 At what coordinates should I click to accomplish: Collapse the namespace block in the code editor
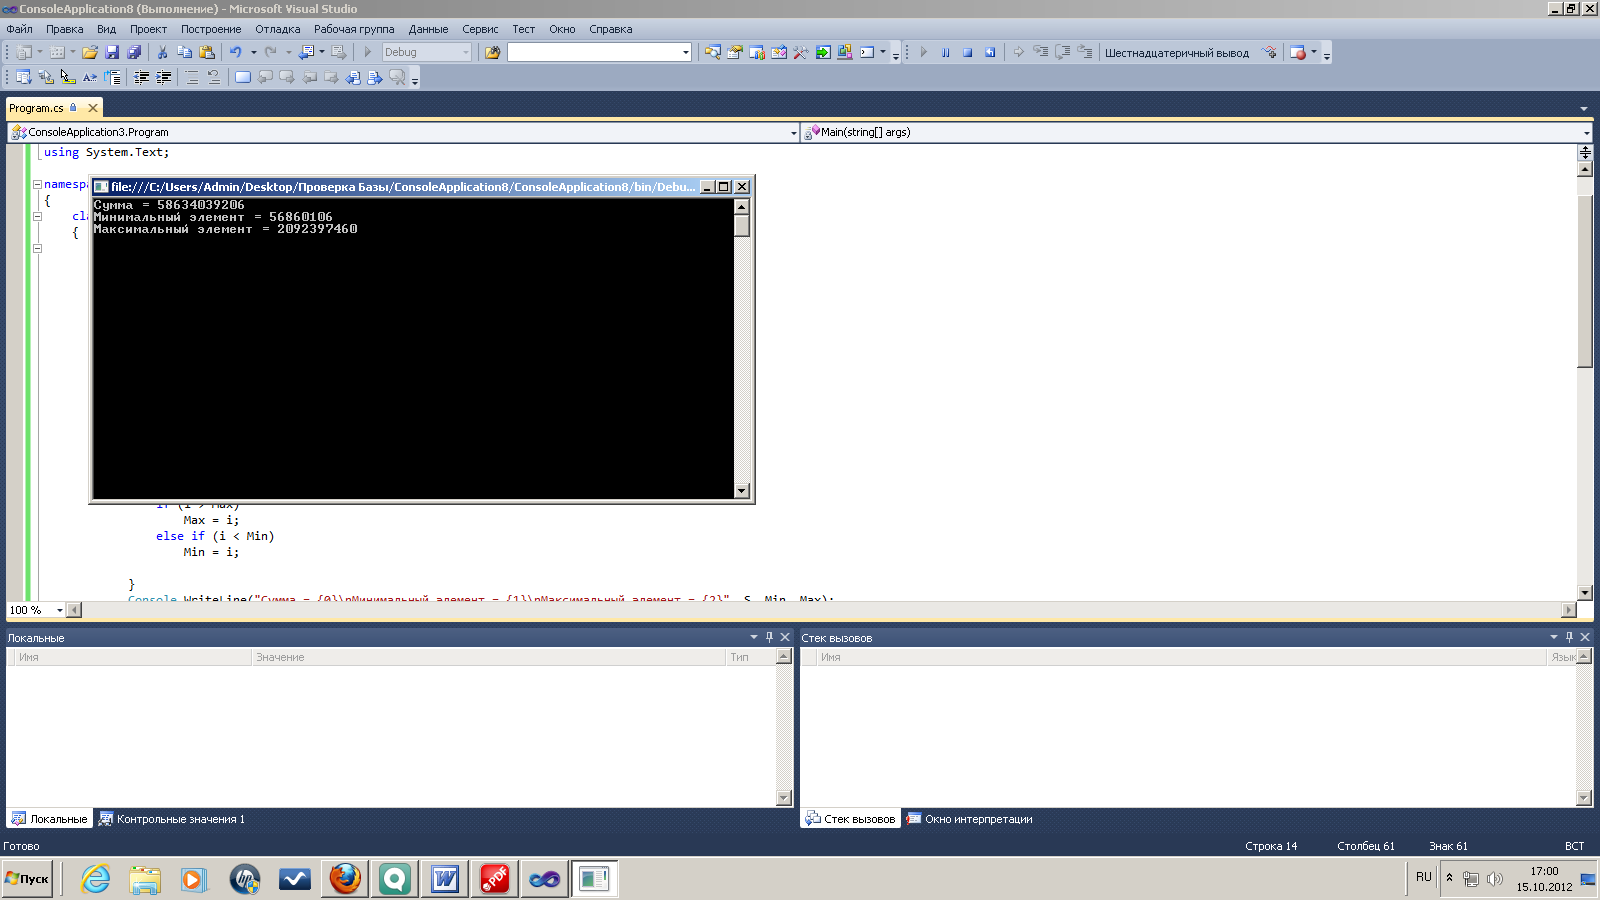point(37,184)
